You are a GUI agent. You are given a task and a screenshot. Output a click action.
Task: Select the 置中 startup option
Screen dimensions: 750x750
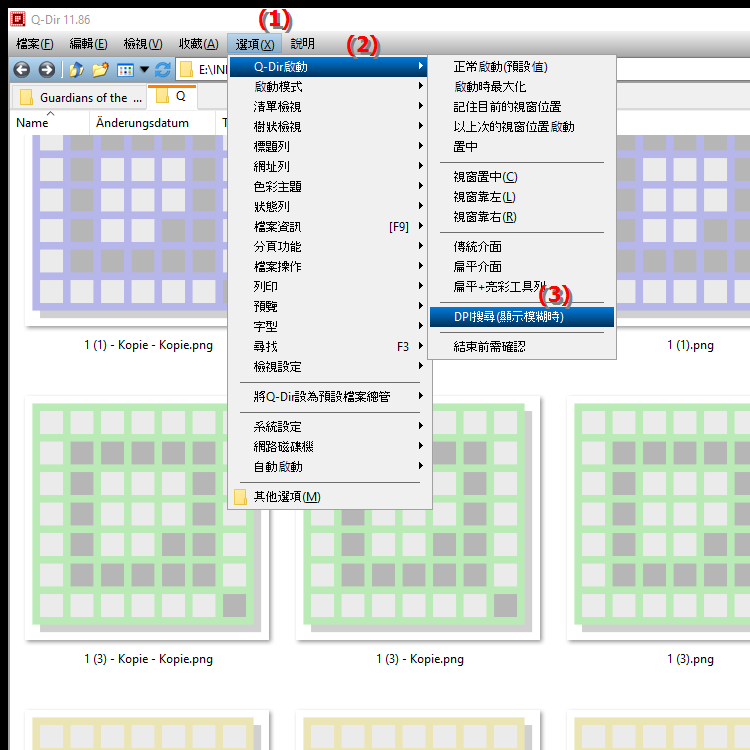tap(521, 146)
